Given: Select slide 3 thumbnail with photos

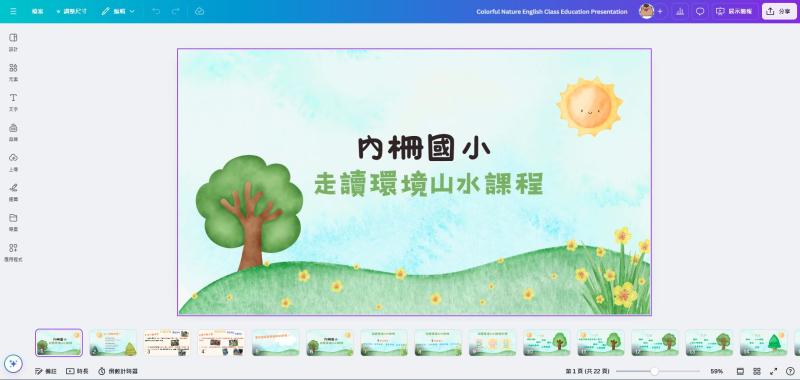Looking at the screenshot, I should coord(167,342).
